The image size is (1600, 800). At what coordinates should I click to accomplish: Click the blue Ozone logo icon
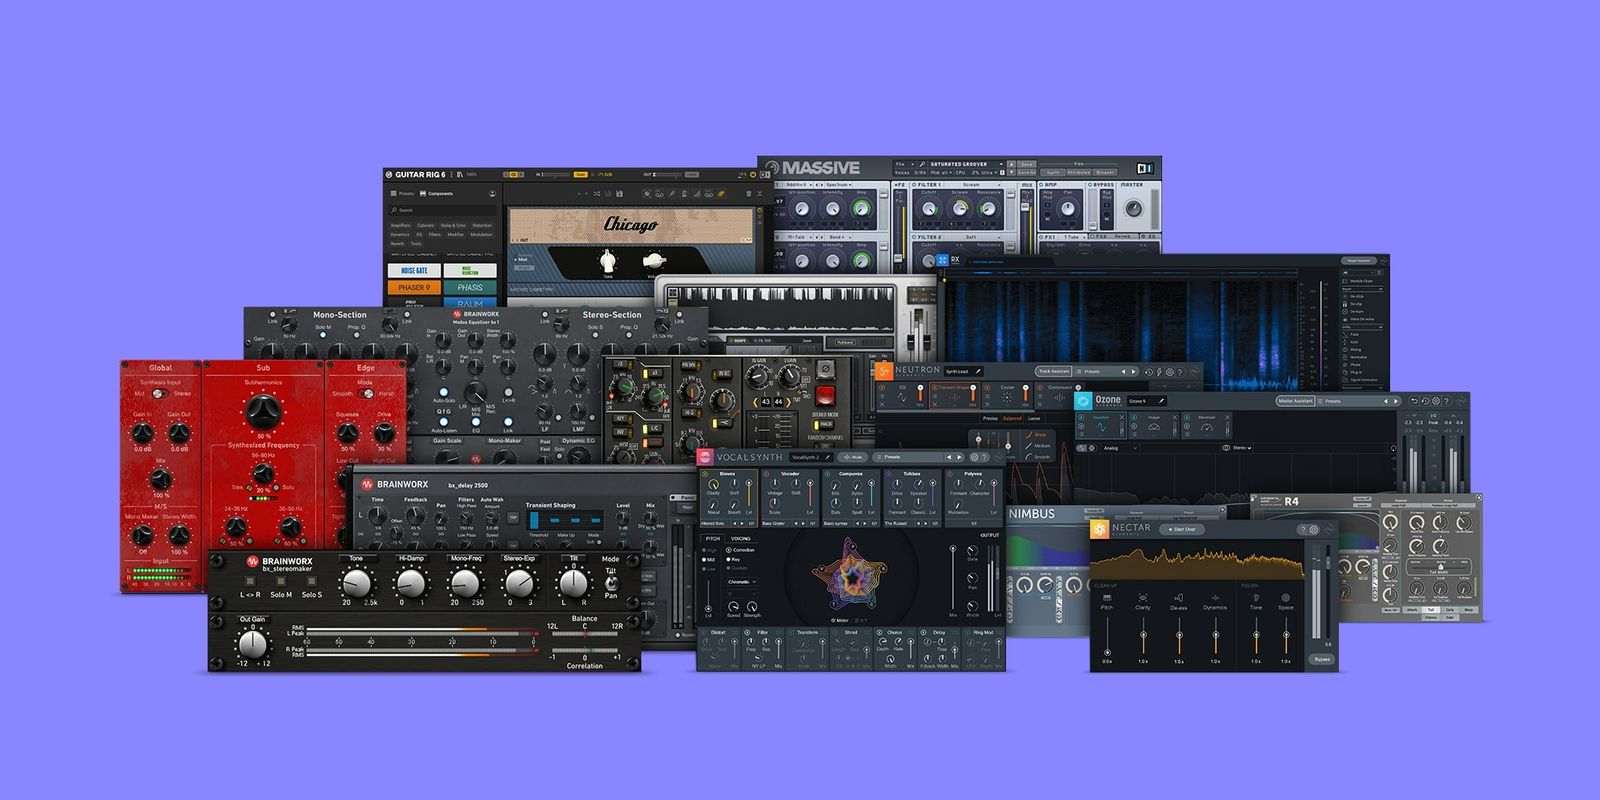coord(1084,401)
